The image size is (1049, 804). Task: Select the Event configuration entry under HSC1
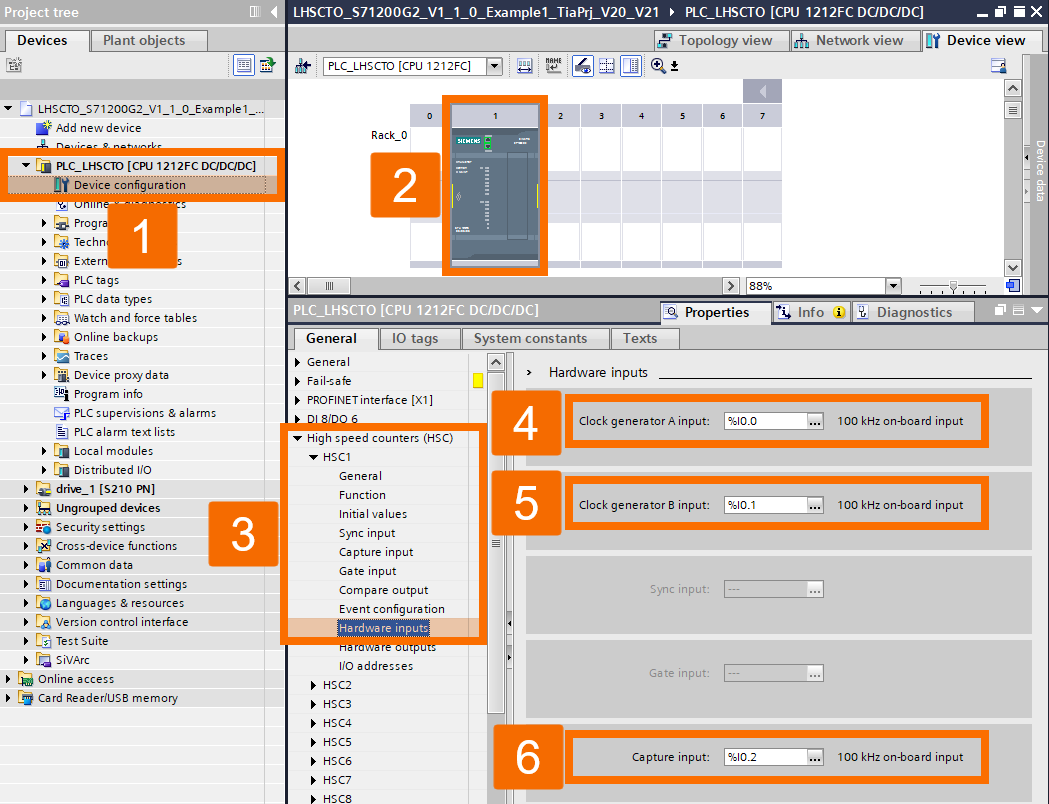coord(391,609)
